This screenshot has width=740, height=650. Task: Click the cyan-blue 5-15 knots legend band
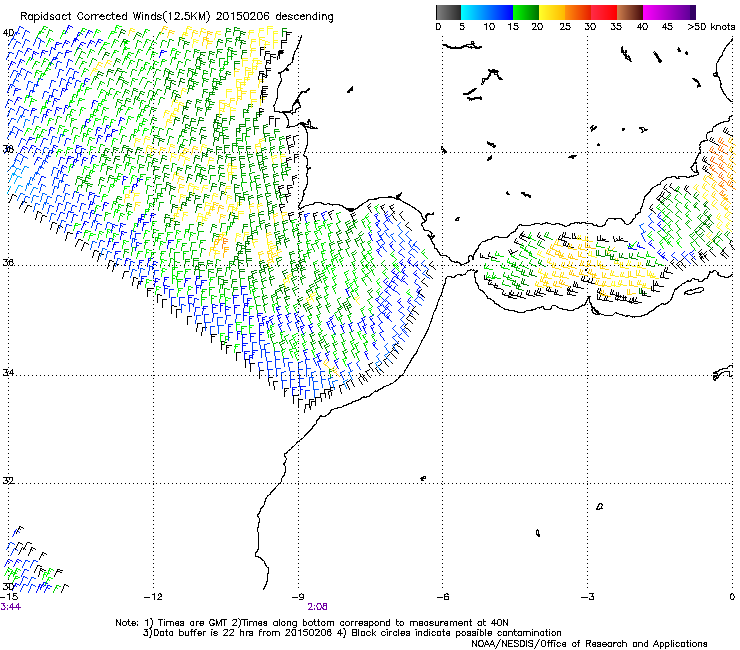pyautogui.click(x=487, y=12)
